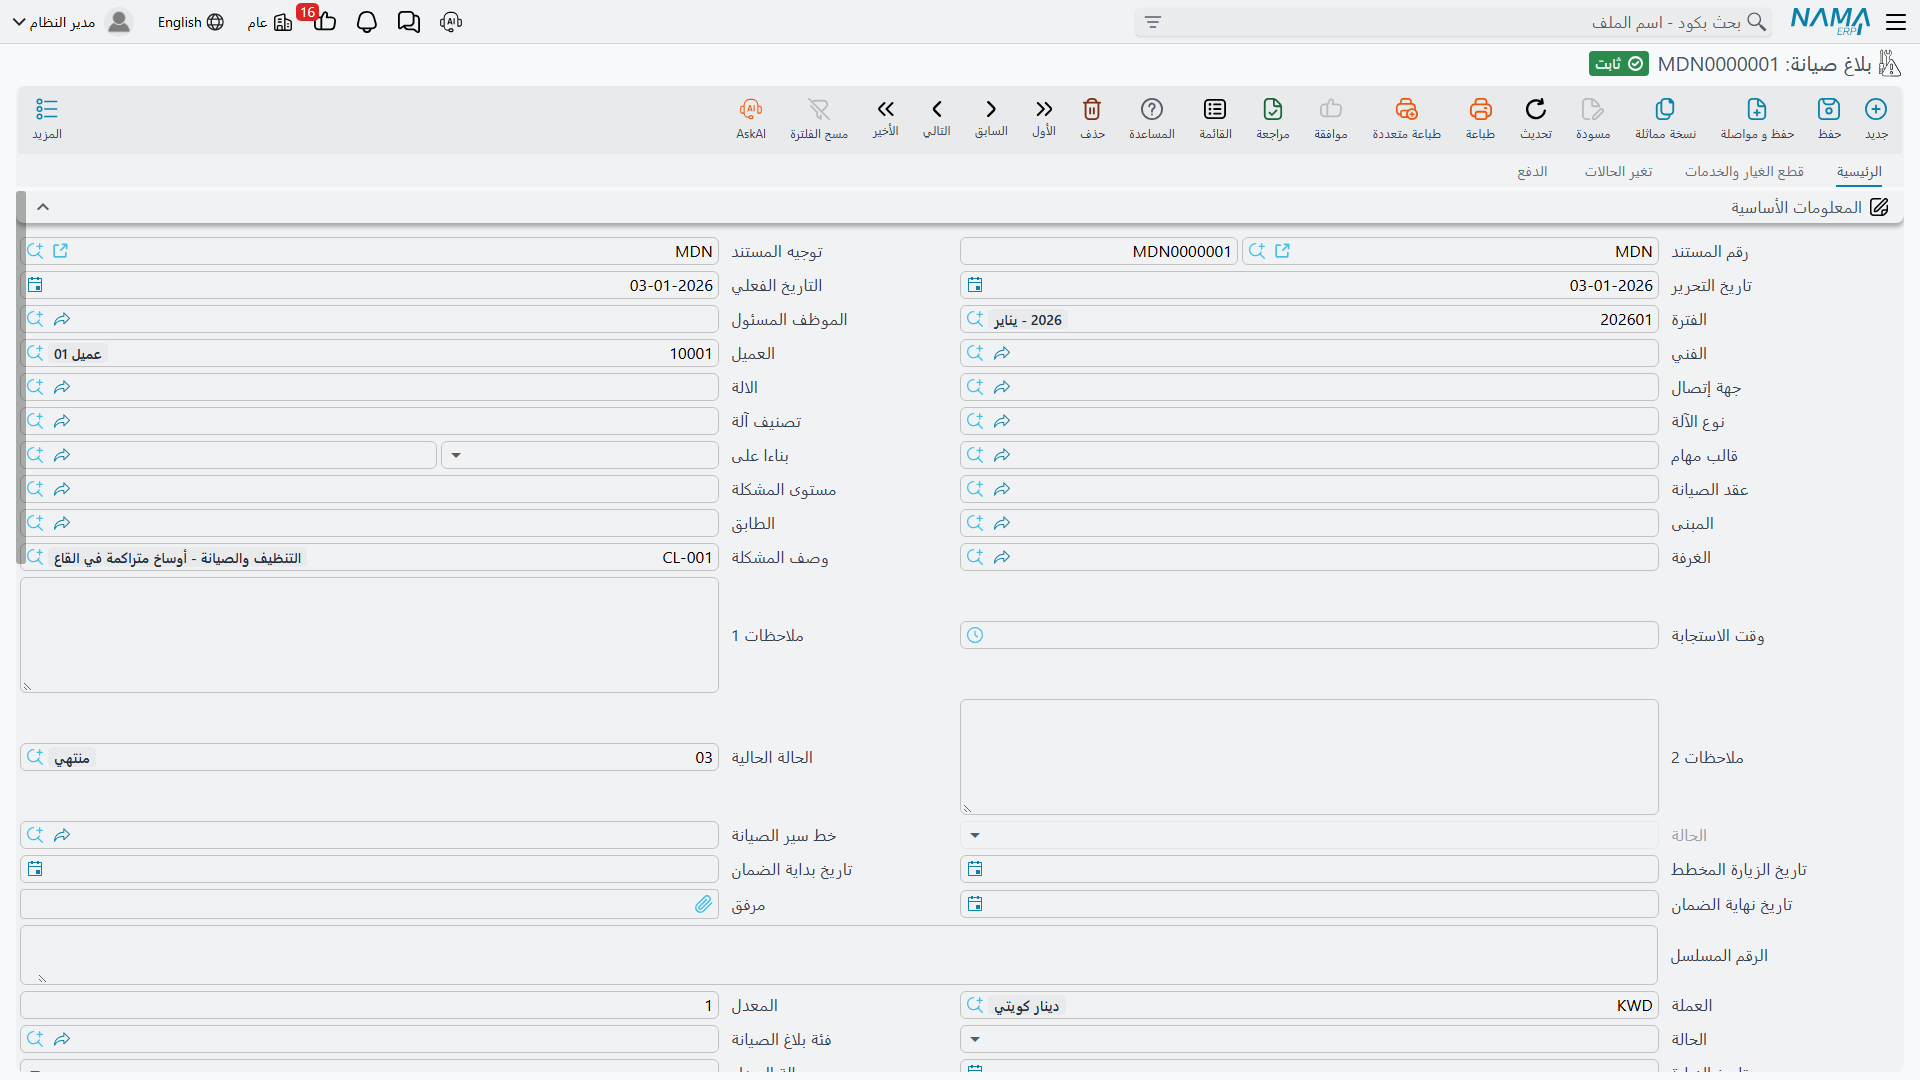Screen dimensions: 1920x1080
Task: Open المساعده (Help) question icon
Action: tap(1152, 109)
